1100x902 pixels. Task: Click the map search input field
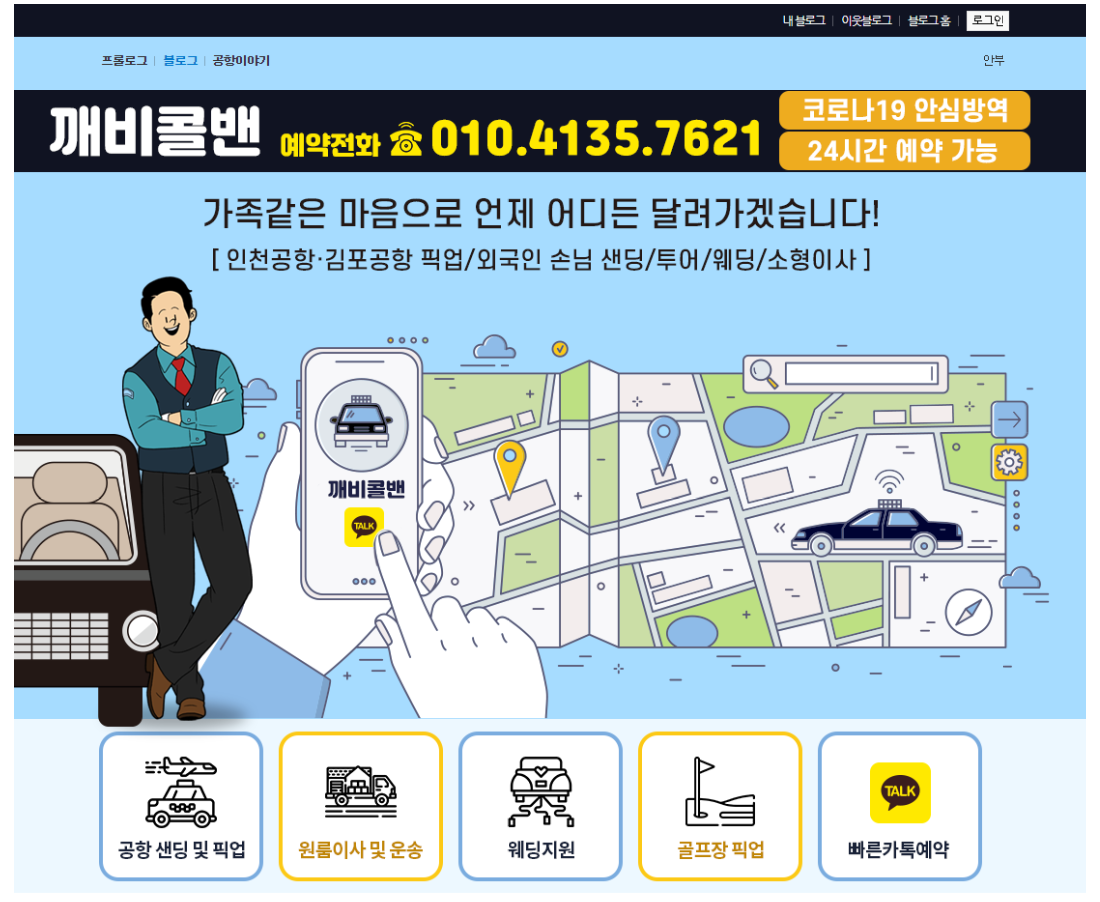pos(861,373)
